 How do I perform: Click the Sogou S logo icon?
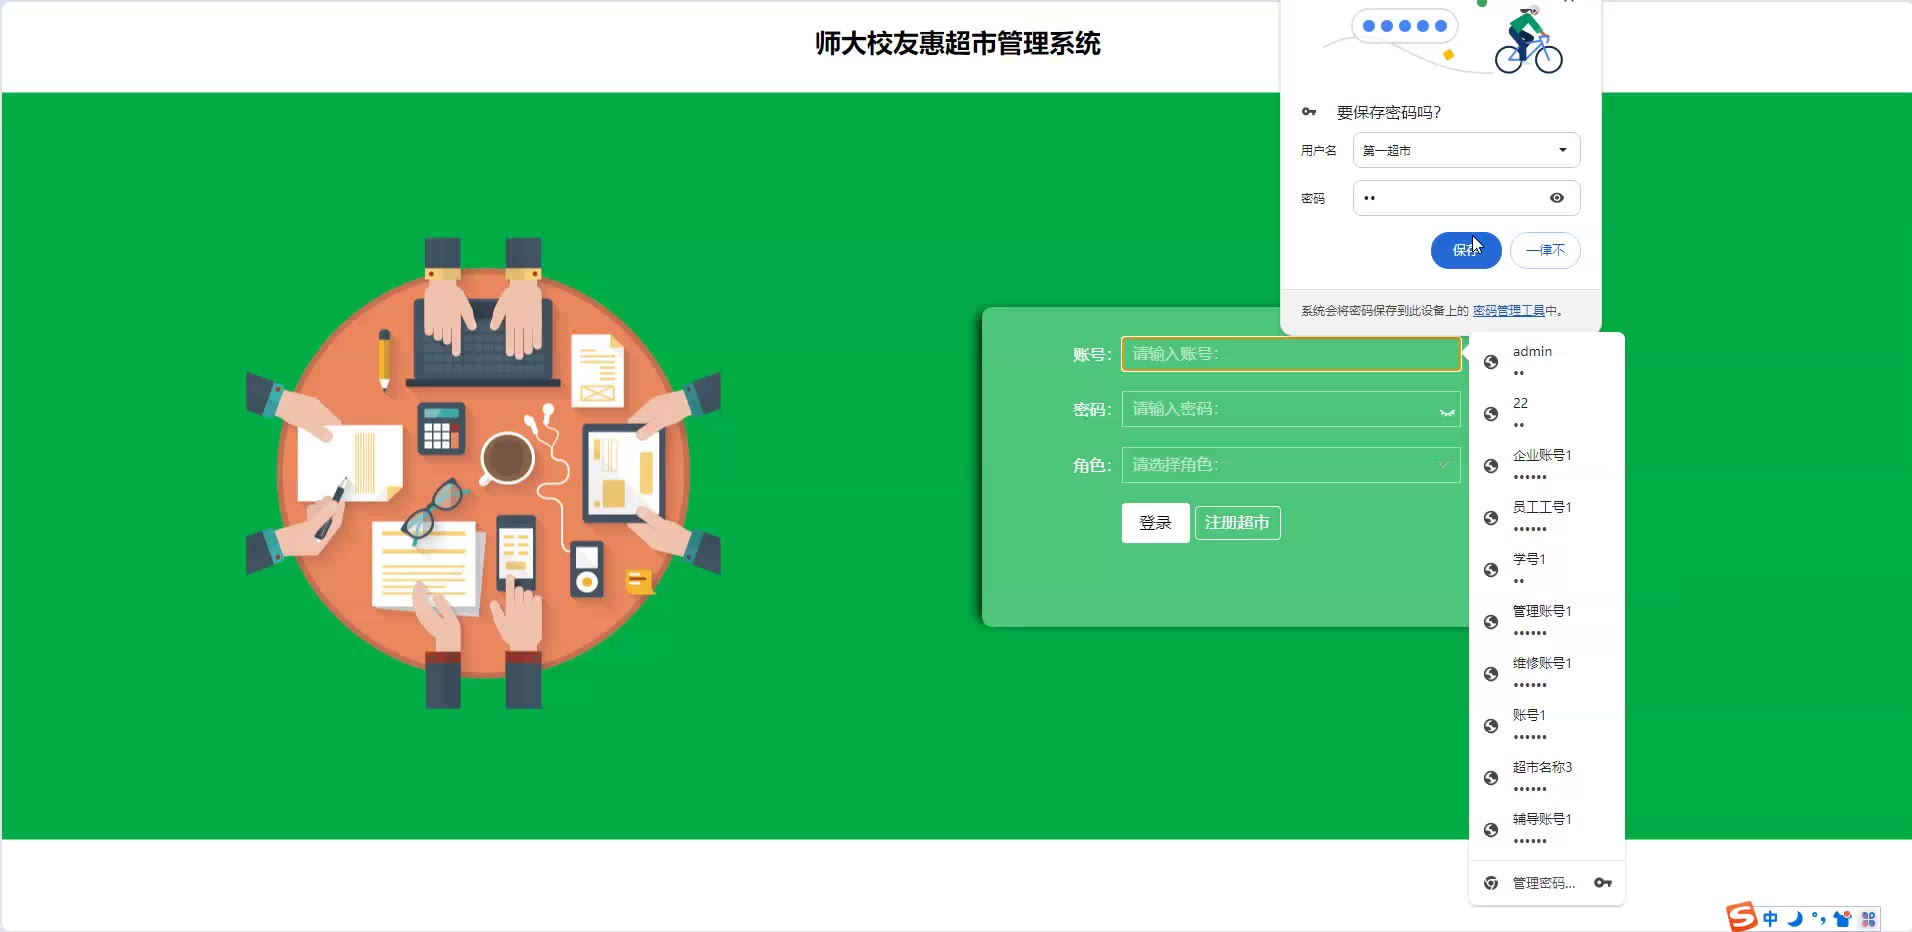[1741, 917]
